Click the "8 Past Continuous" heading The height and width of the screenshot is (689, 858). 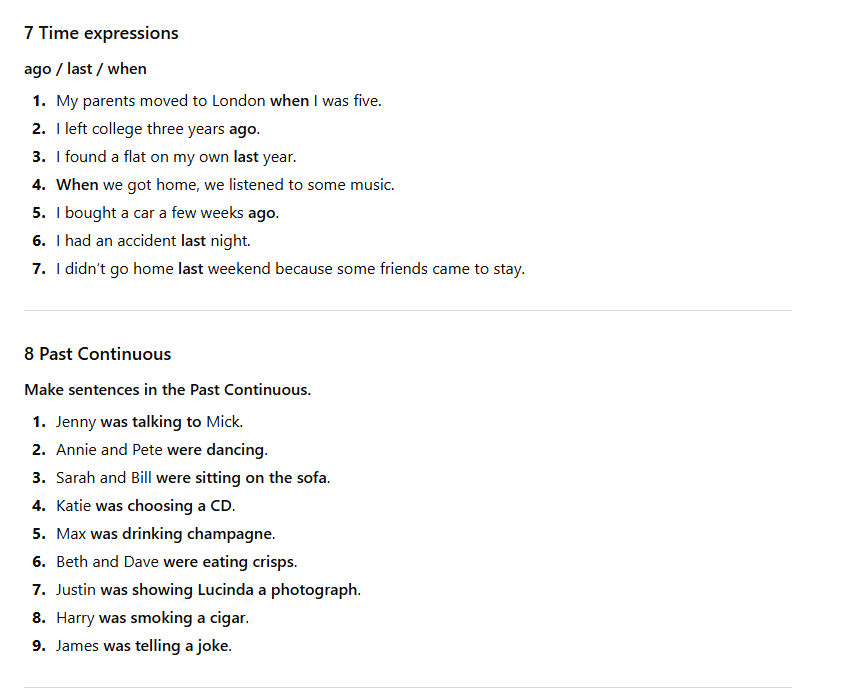(98, 354)
